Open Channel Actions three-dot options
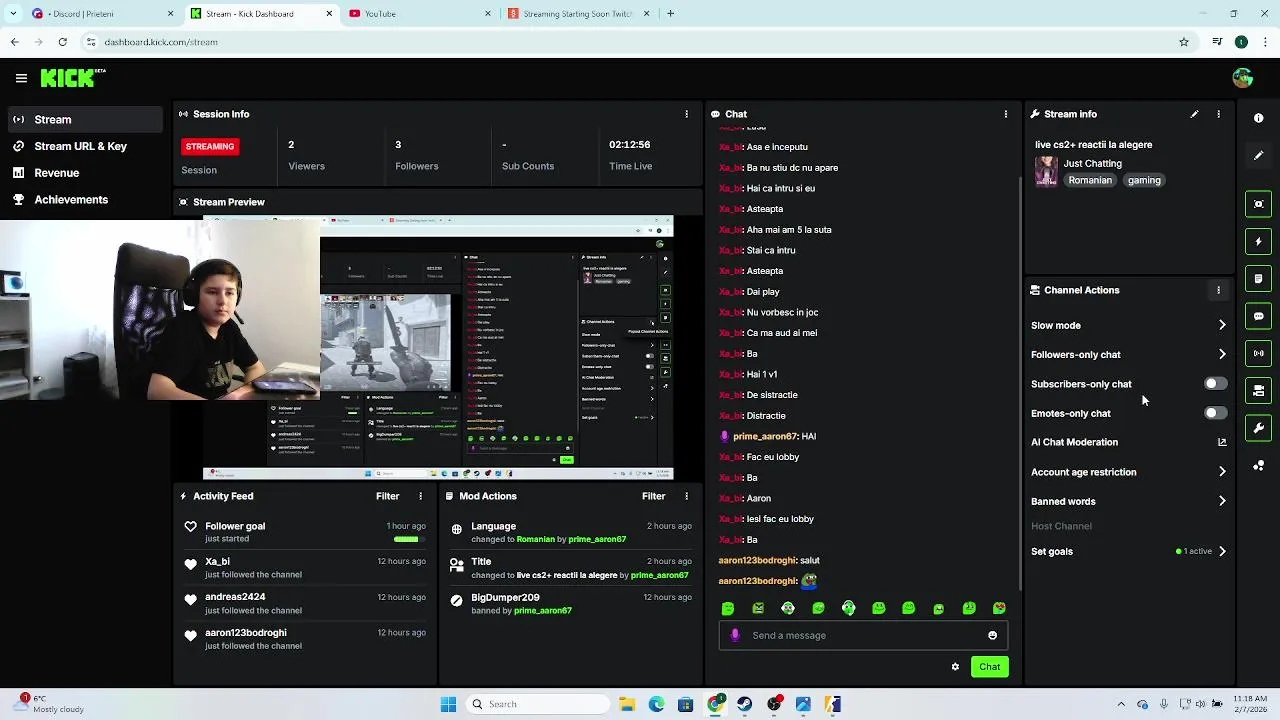The height and width of the screenshot is (720, 1280). (x=1218, y=290)
